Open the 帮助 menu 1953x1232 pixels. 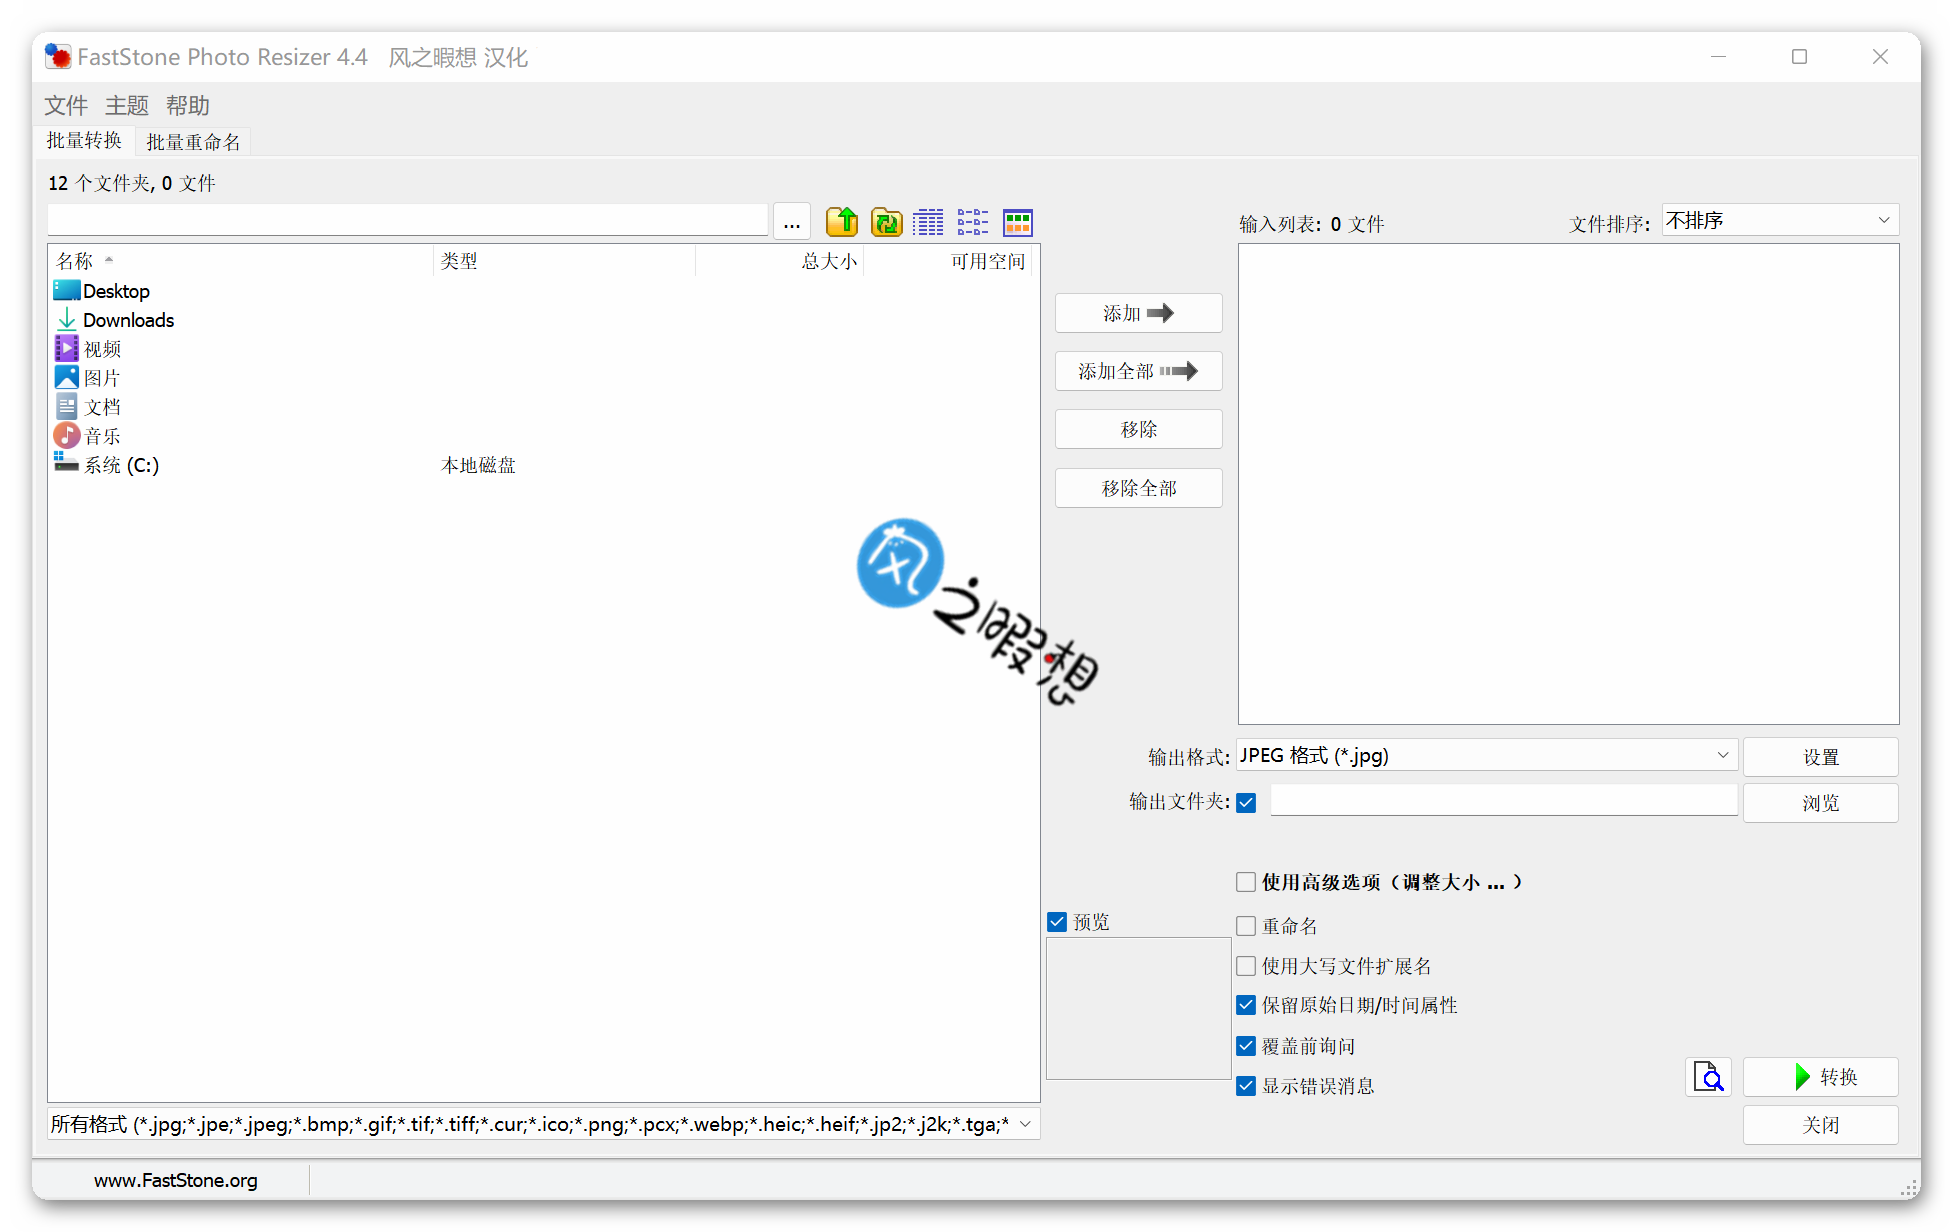coord(188,105)
